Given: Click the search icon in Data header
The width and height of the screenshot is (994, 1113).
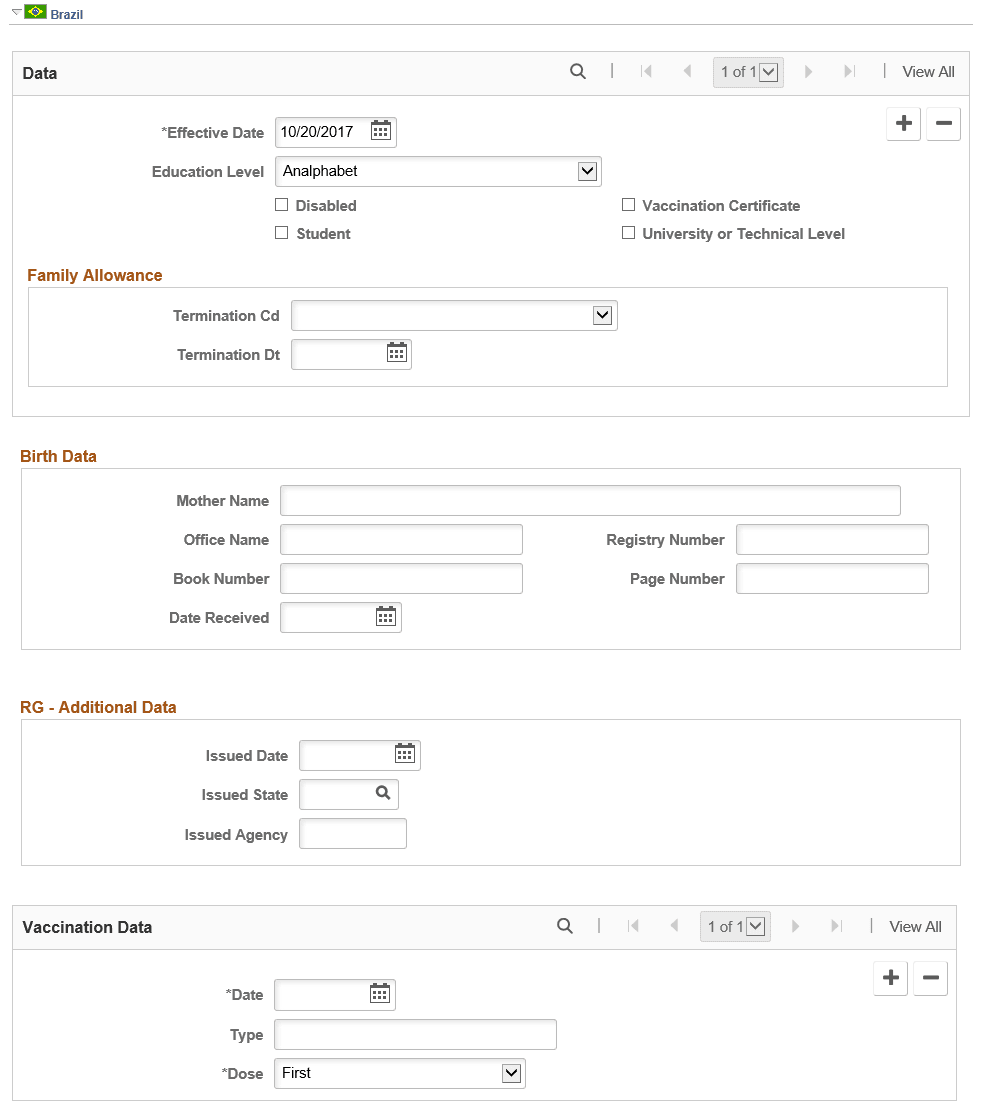Looking at the screenshot, I should pyautogui.click(x=578, y=72).
